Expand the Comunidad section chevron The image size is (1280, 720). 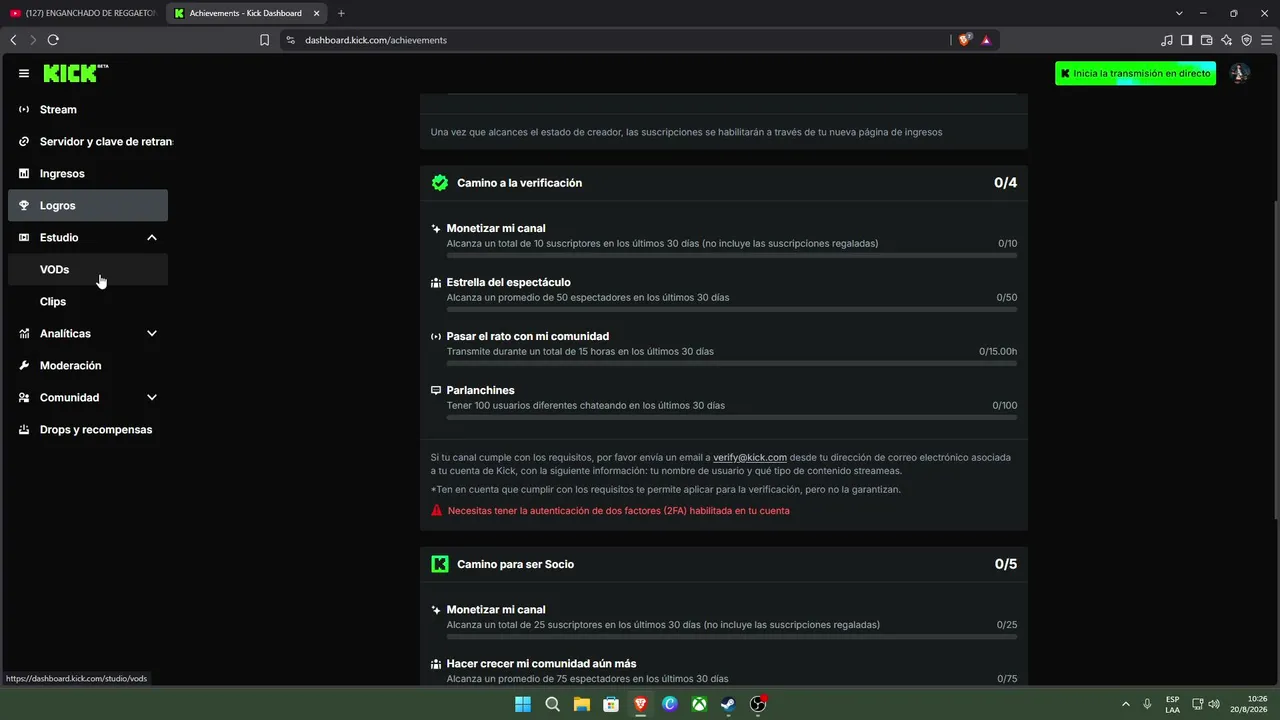152,397
